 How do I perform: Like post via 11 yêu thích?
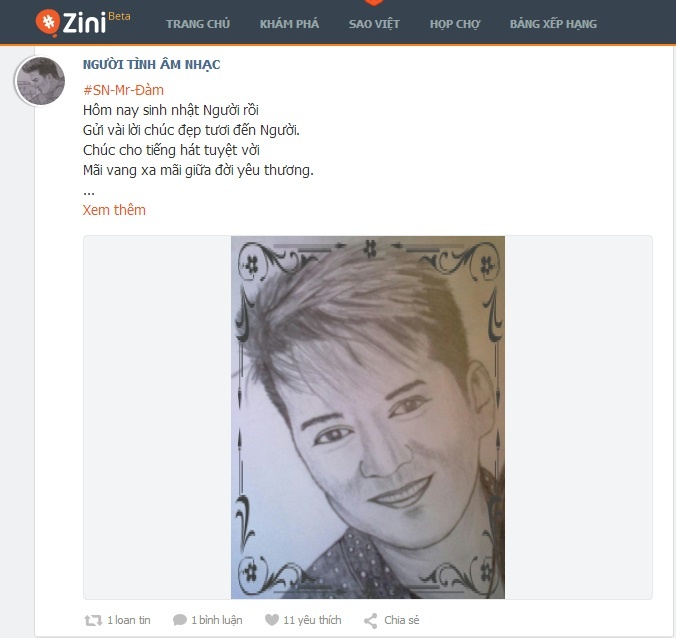(x=312, y=620)
